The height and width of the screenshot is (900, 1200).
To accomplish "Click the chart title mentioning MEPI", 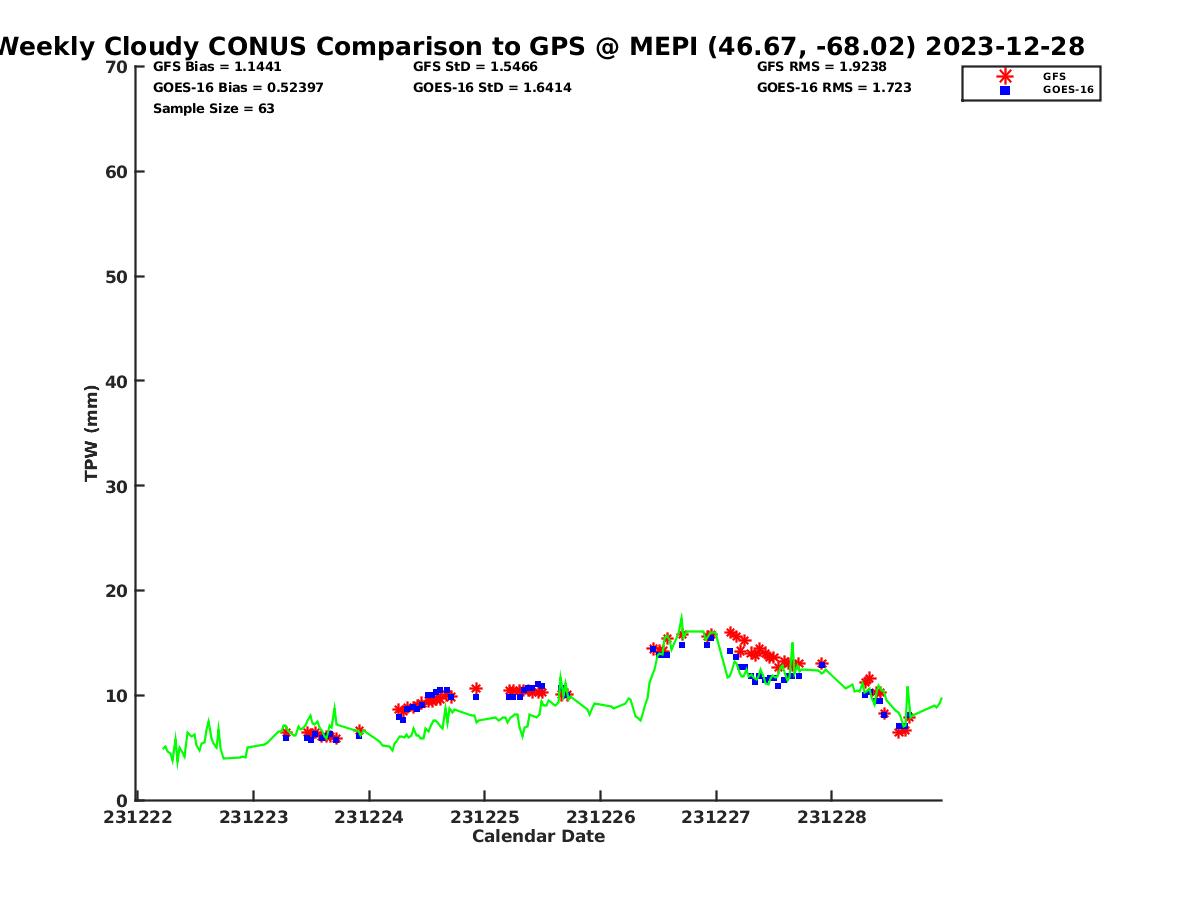I will 541,46.
